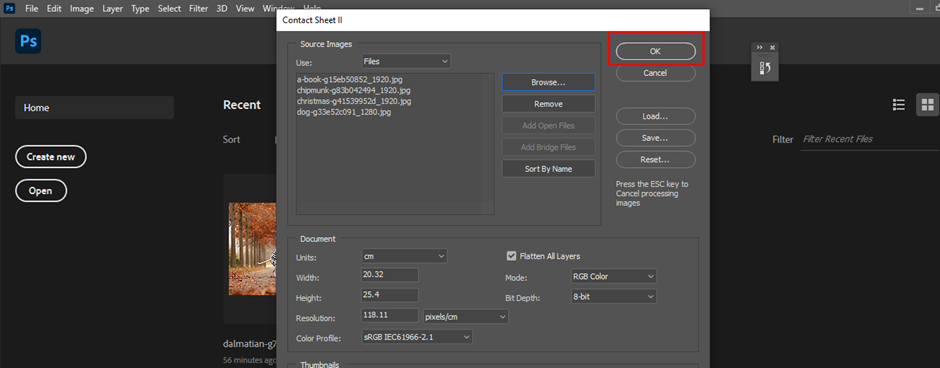940x368 pixels.
Task: Open the dalmatian recent file thumbnail
Action: [x=252, y=249]
